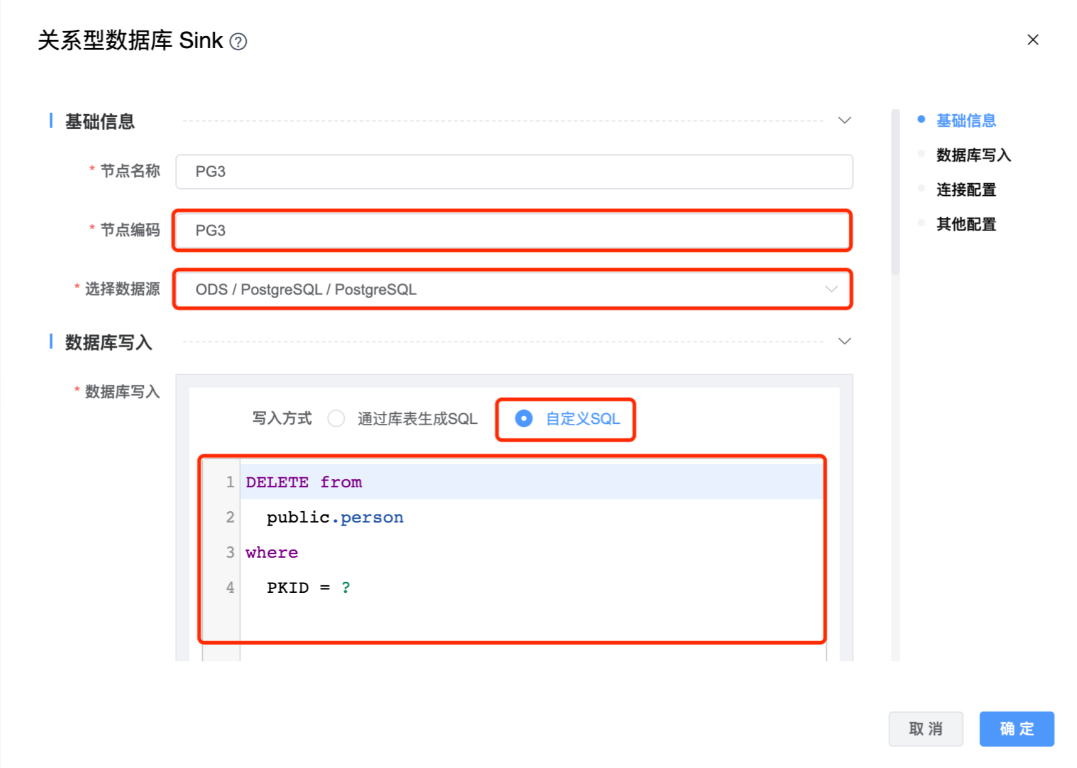Jump to 数据库写入 in side navigation

pos(973,155)
